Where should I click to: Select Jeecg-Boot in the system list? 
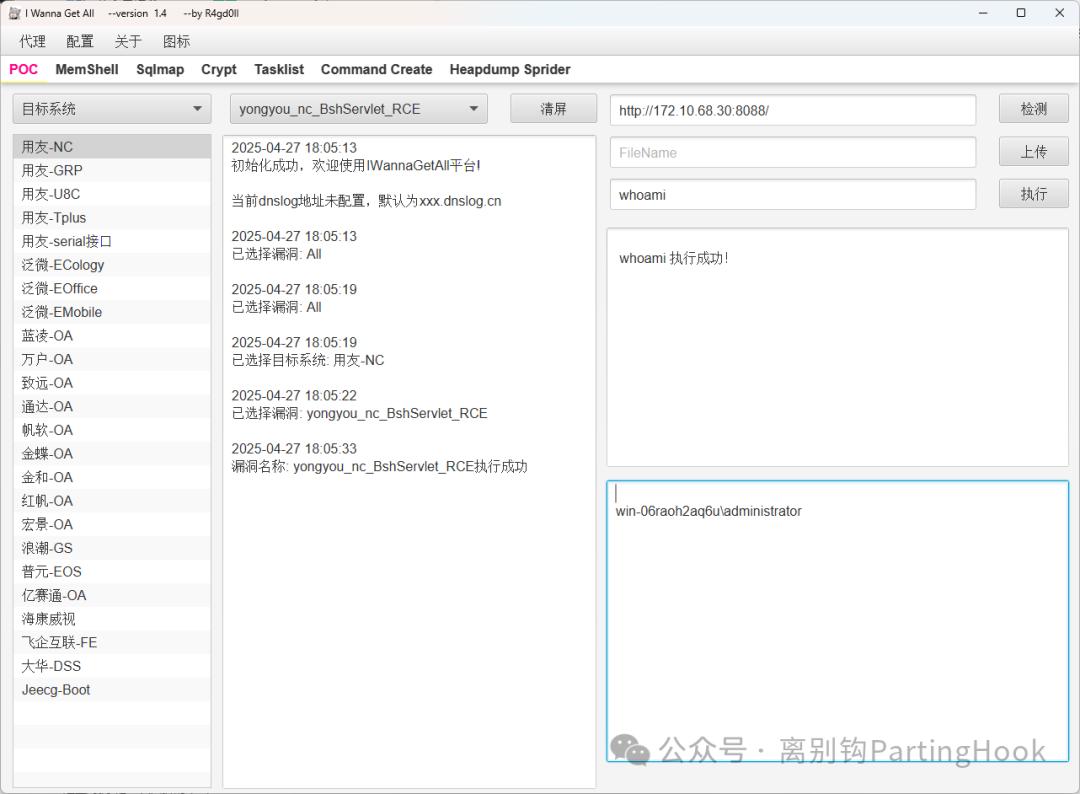pyautogui.click(x=112, y=689)
